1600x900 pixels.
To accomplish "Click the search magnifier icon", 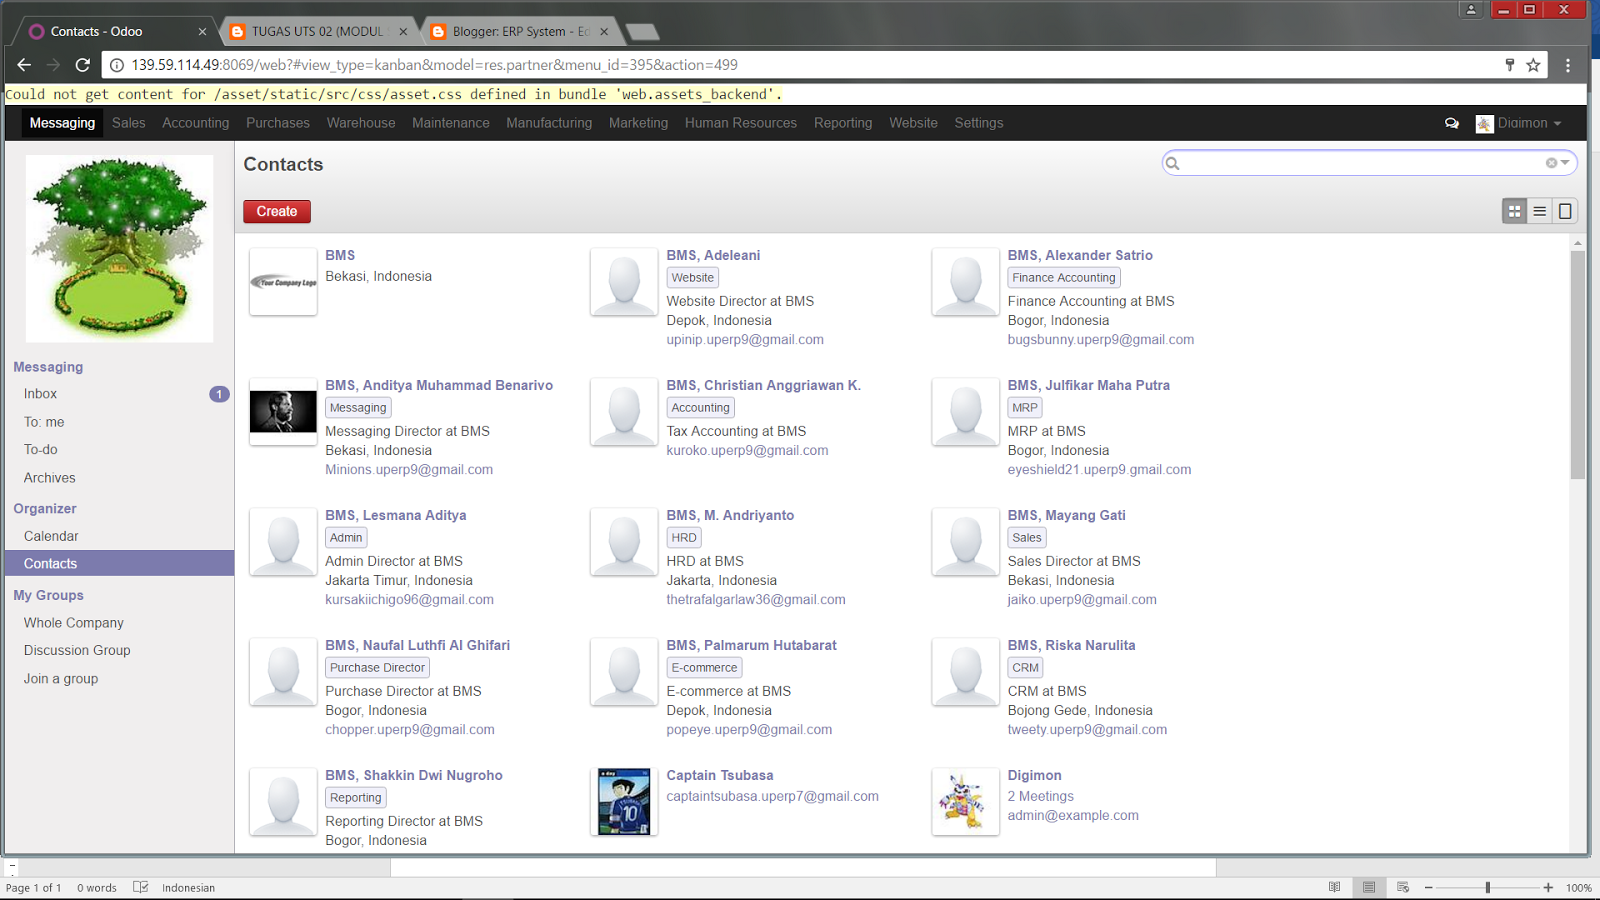I will (x=1173, y=163).
